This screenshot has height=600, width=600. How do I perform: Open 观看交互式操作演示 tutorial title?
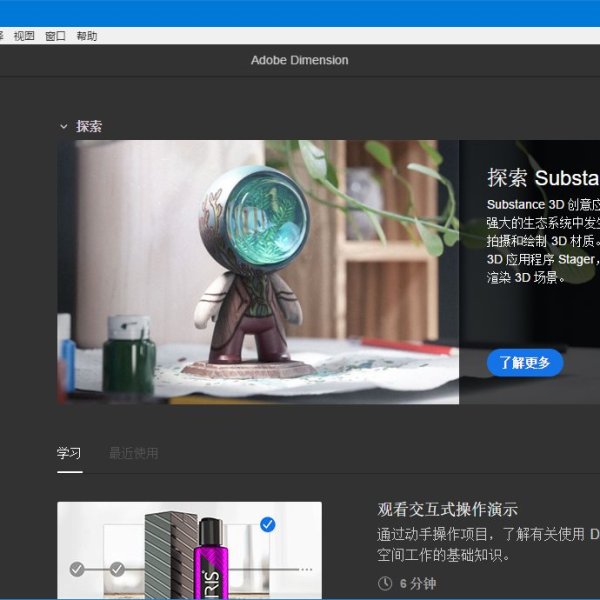pyautogui.click(x=447, y=510)
